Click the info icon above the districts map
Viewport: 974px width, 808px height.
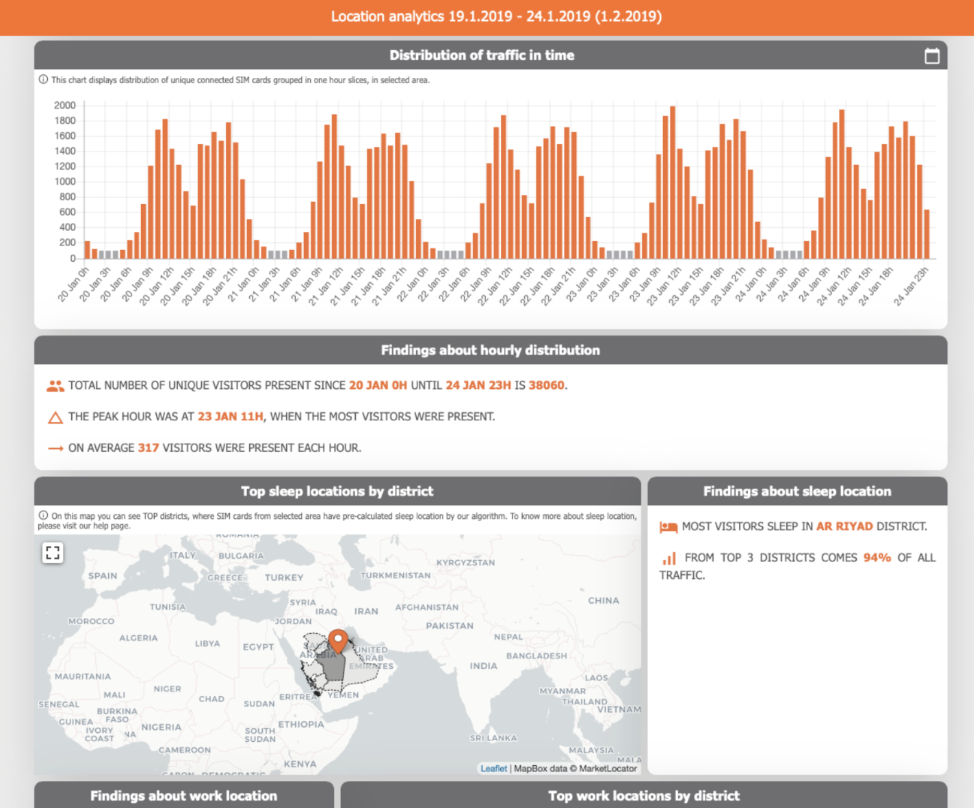42,516
